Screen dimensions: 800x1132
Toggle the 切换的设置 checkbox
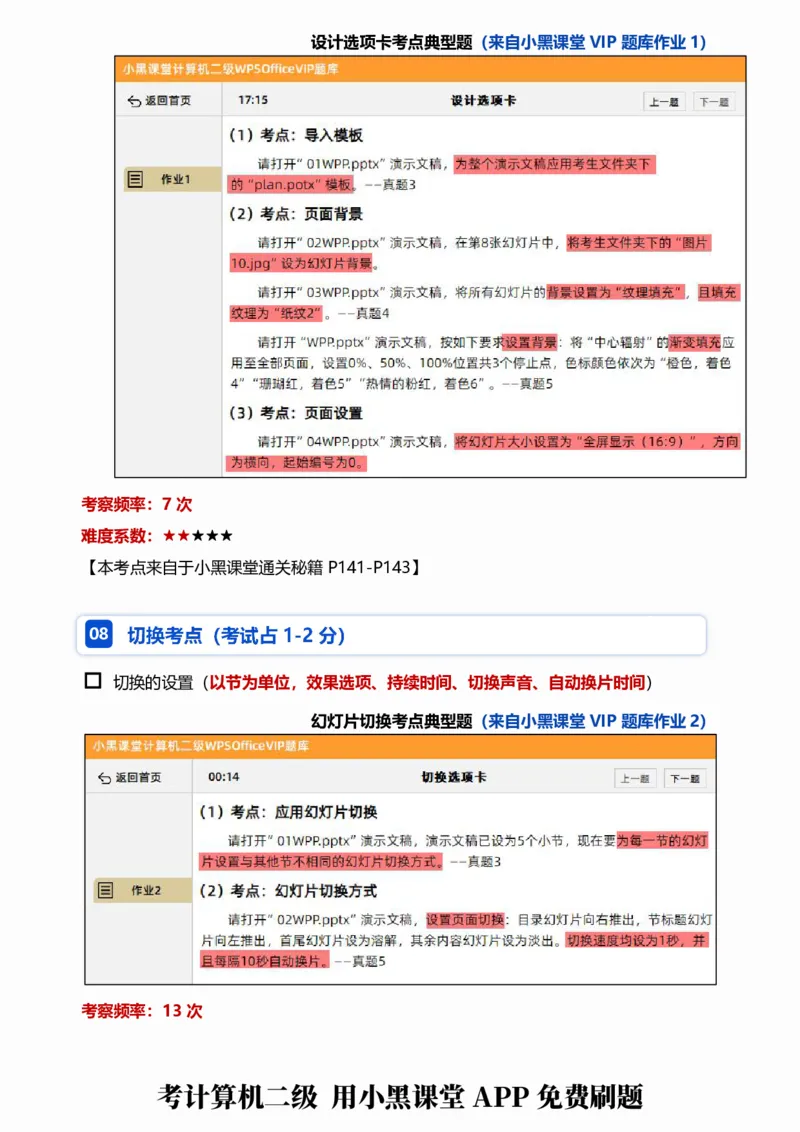click(x=89, y=682)
